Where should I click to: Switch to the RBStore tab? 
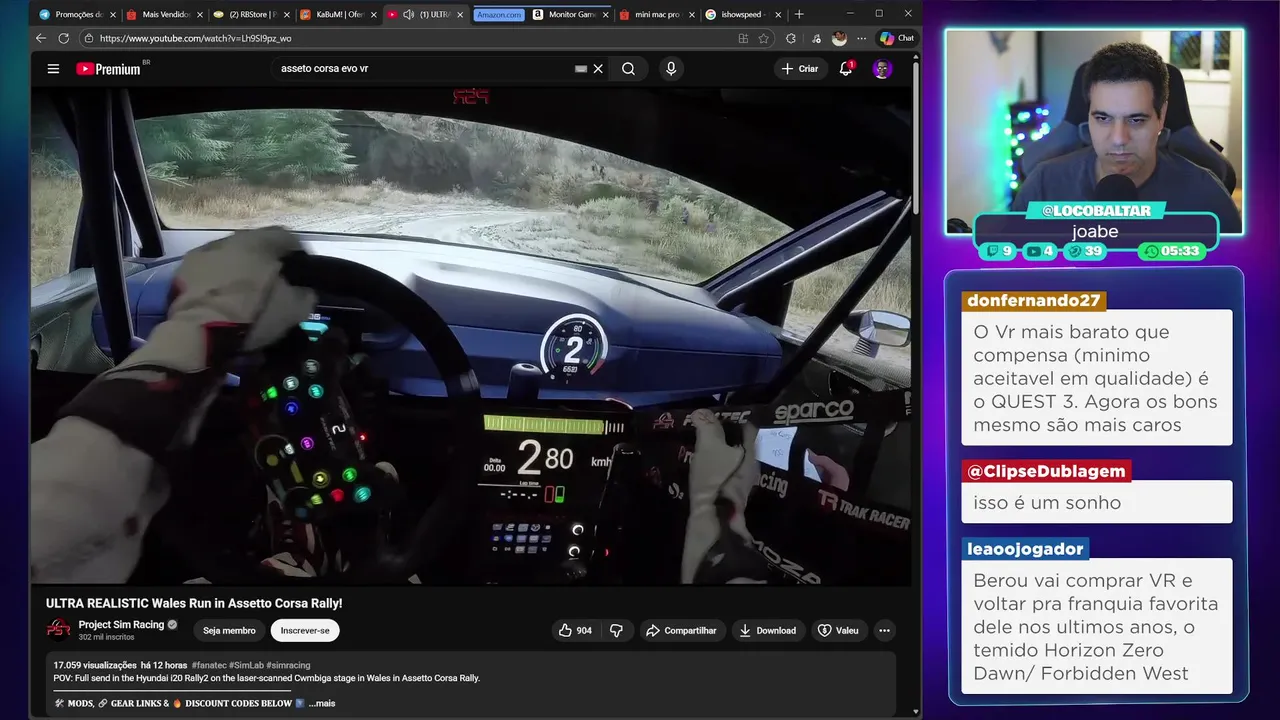pyautogui.click(x=250, y=14)
